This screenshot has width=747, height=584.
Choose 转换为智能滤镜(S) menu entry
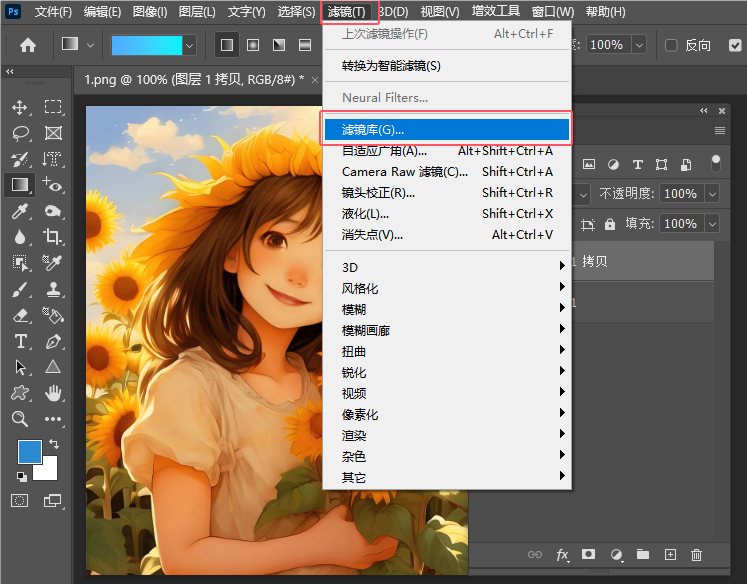pyautogui.click(x=447, y=66)
